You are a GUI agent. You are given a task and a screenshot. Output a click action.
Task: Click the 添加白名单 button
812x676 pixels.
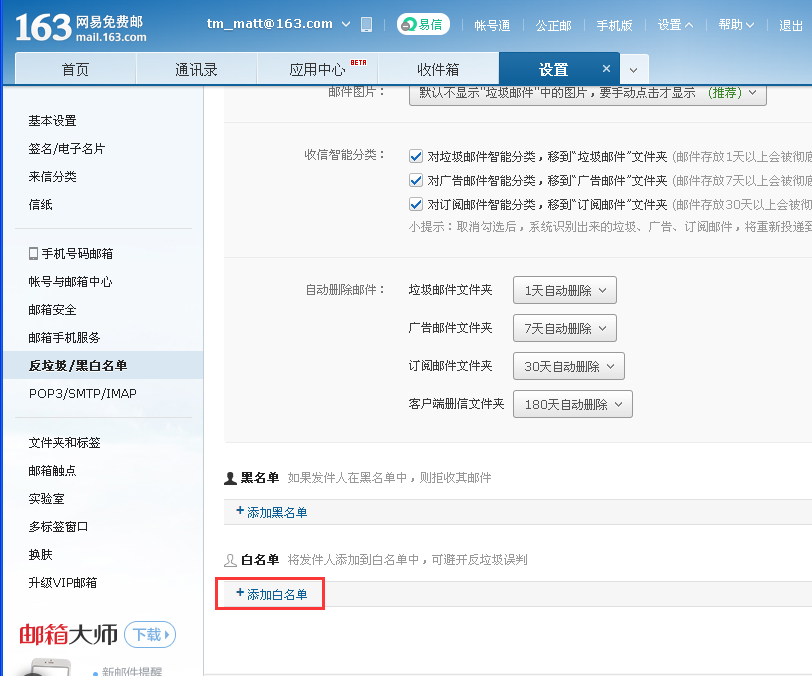[x=271, y=594]
